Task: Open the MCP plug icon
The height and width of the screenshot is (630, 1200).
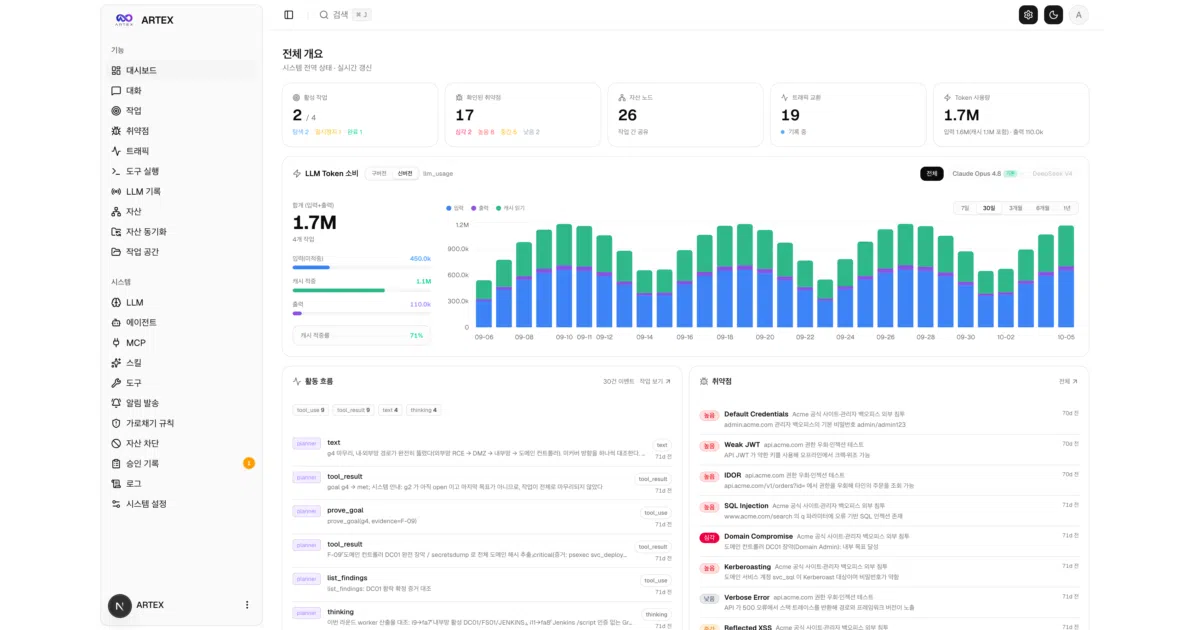Action: click(116, 342)
